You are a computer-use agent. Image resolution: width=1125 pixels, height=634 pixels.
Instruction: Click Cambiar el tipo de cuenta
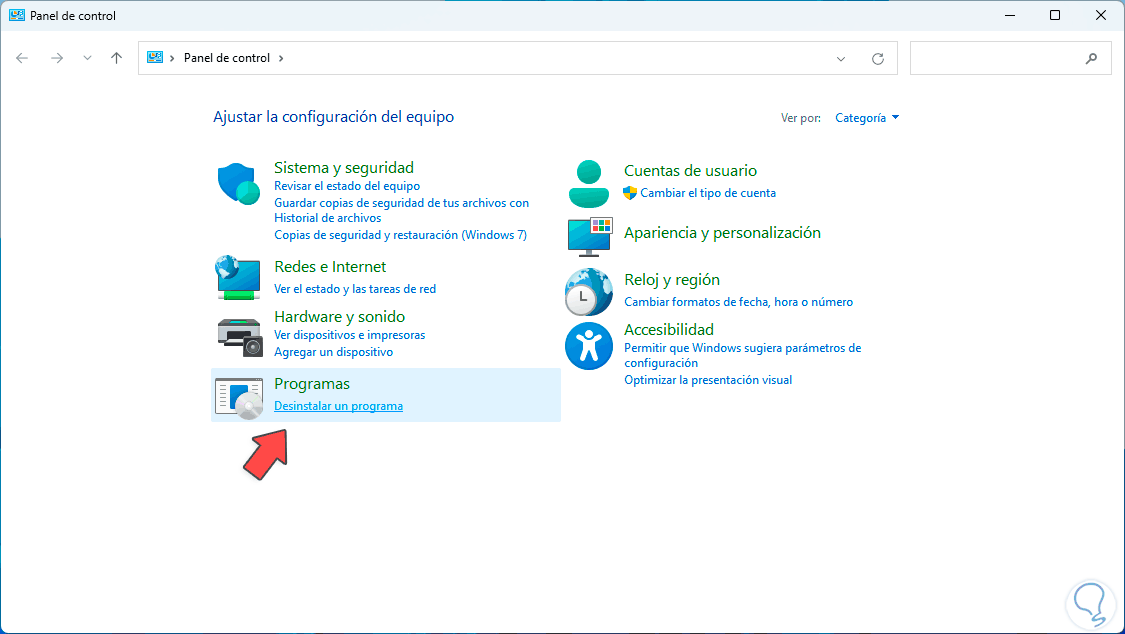(708, 193)
